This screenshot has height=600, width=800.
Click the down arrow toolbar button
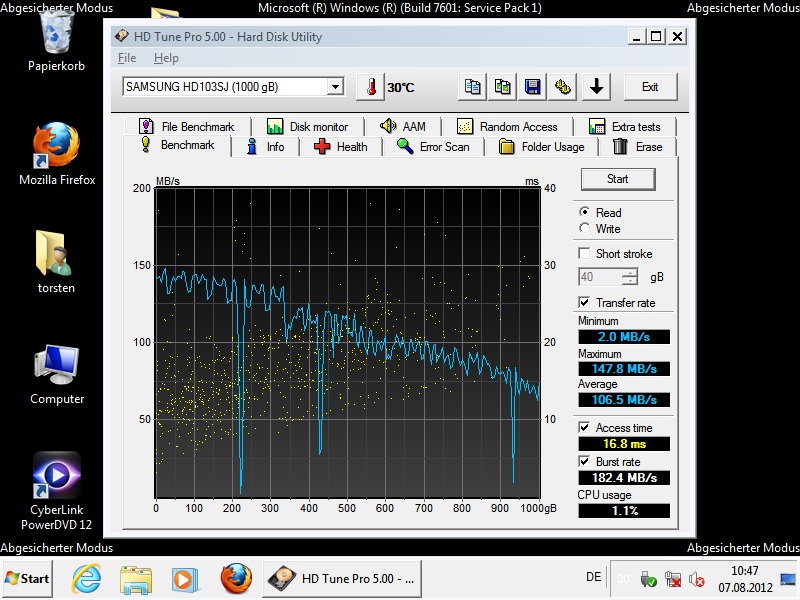[596, 87]
